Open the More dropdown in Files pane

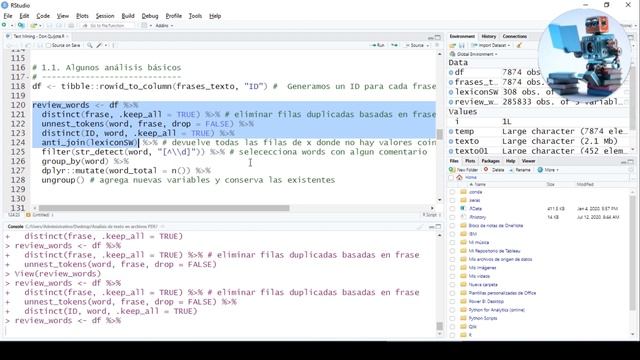tap(548, 170)
